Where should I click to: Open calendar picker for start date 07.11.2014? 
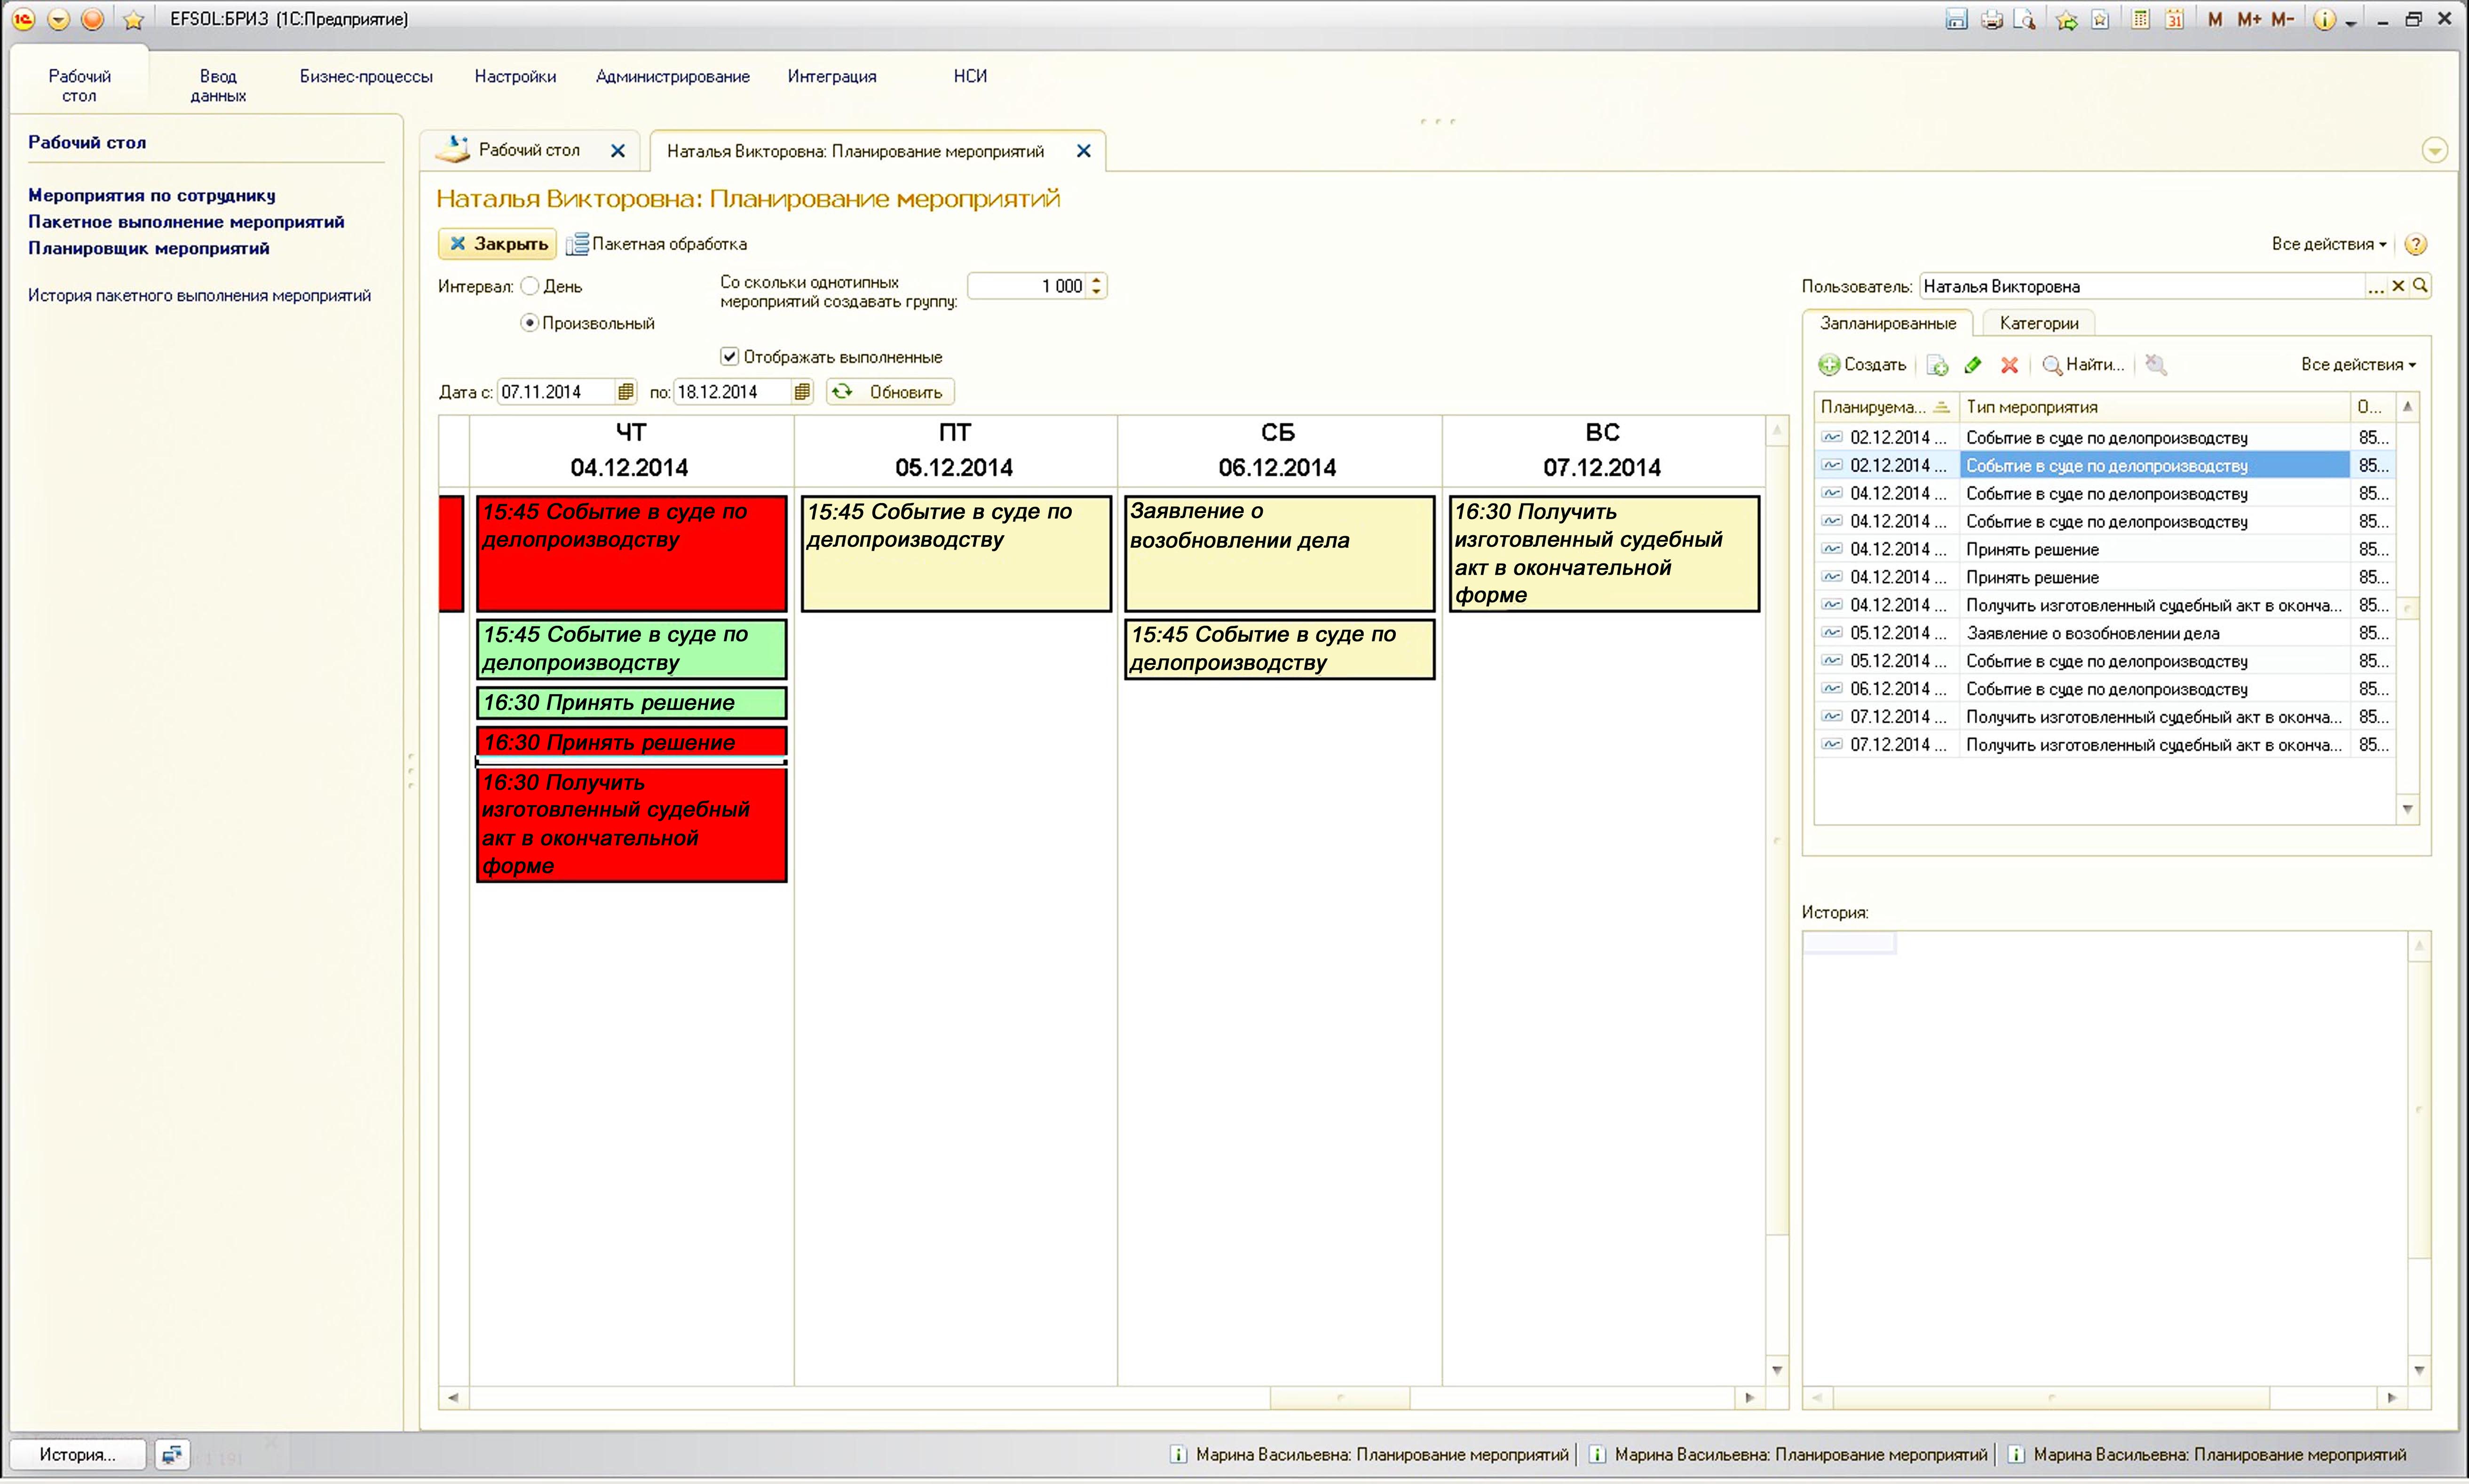(x=625, y=392)
